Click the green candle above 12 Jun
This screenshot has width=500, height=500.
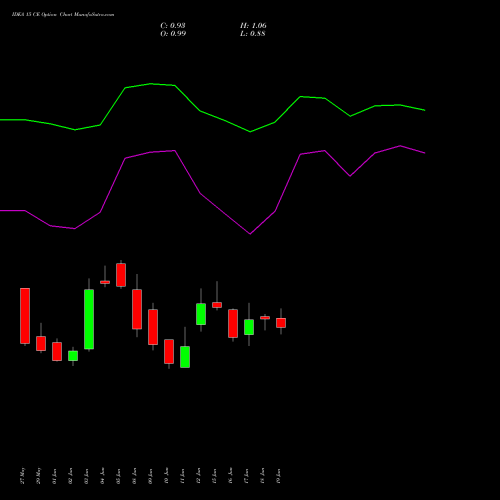tap(201, 314)
